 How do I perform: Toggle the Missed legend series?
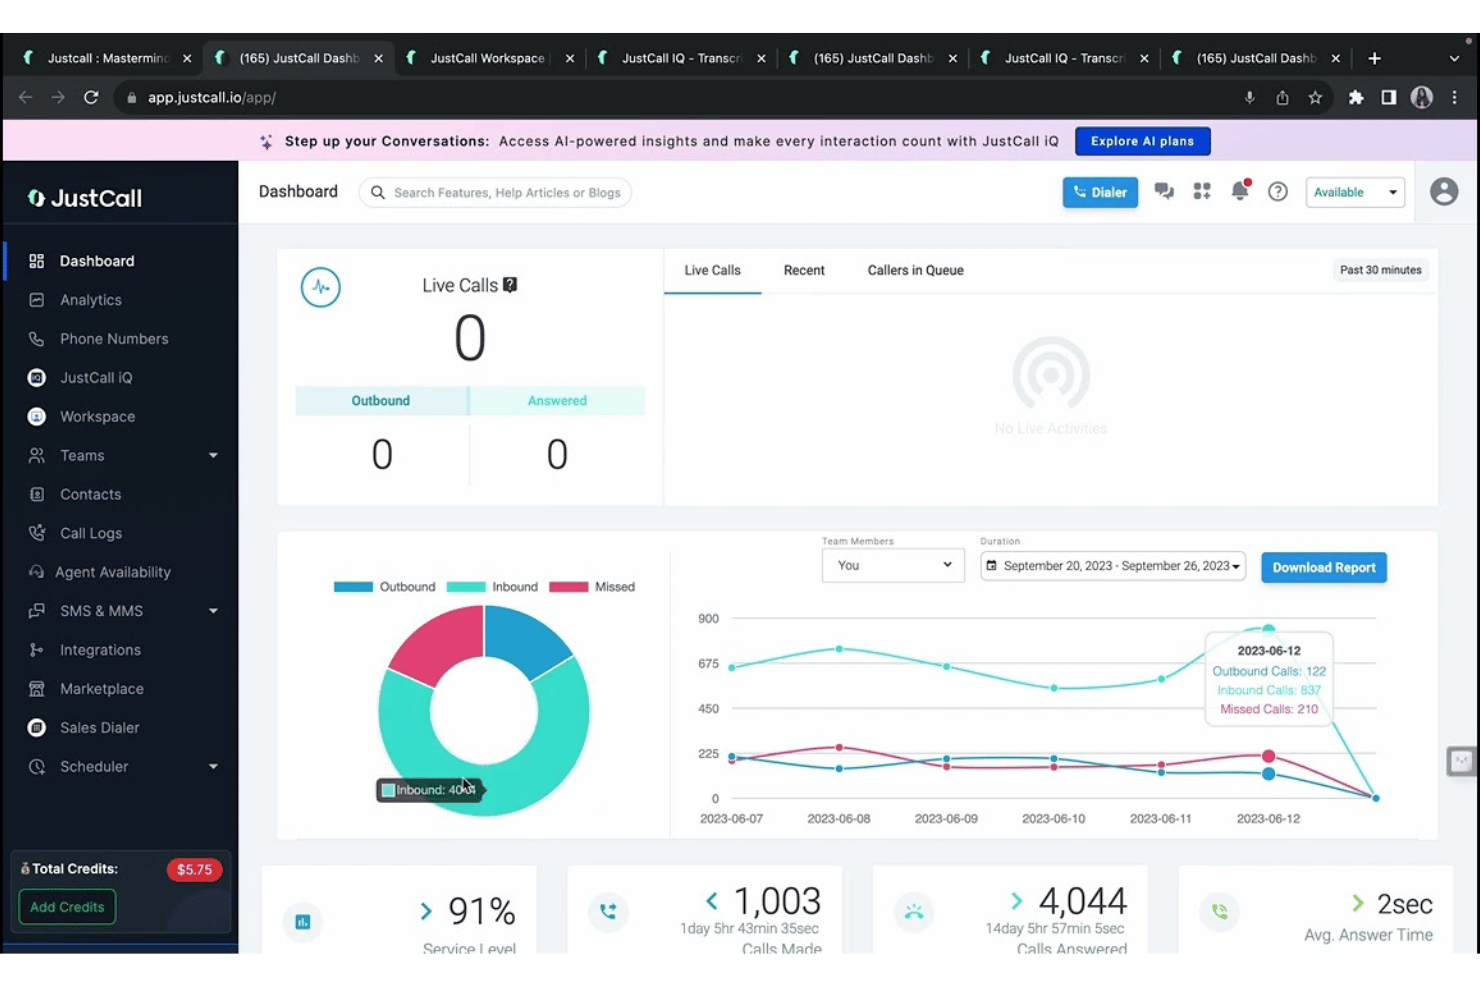[x=592, y=587]
